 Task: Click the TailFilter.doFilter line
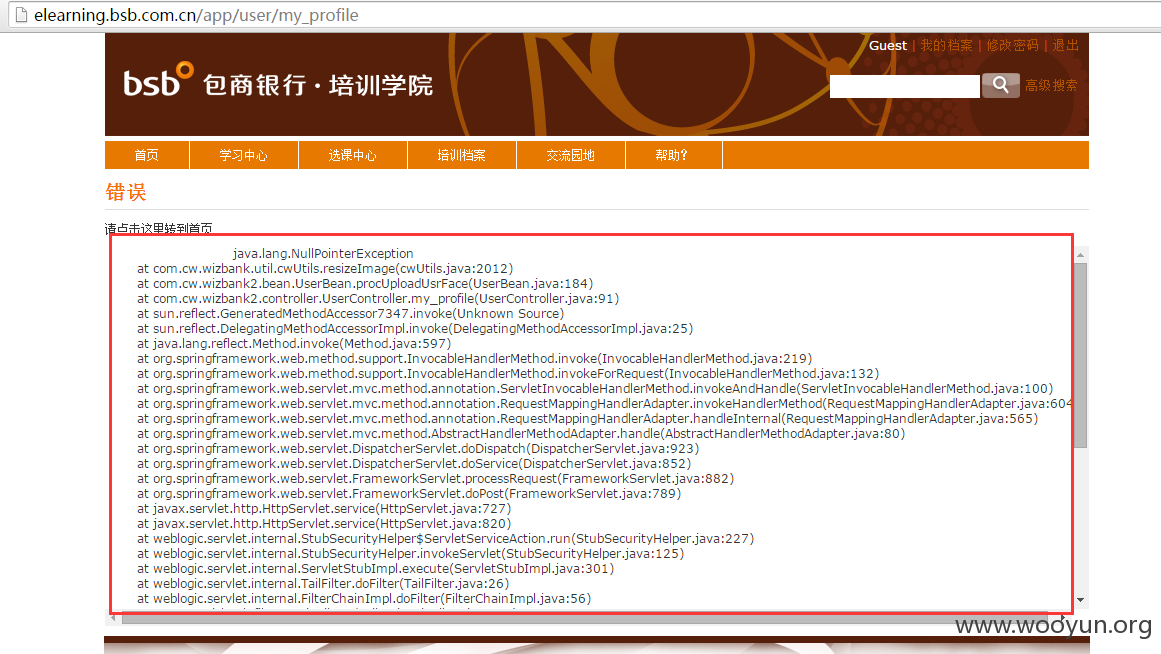pyautogui.click(x=323, y=584)
